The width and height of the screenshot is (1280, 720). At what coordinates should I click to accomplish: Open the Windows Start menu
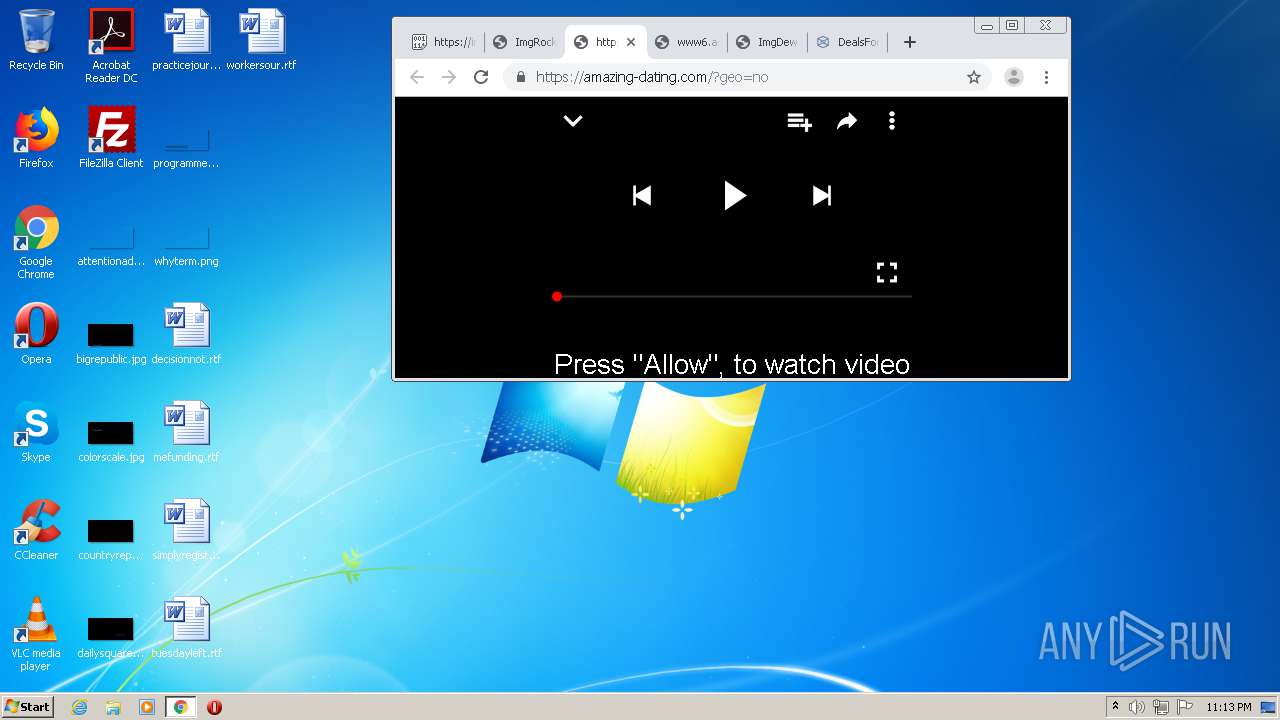tap(28, 707)
